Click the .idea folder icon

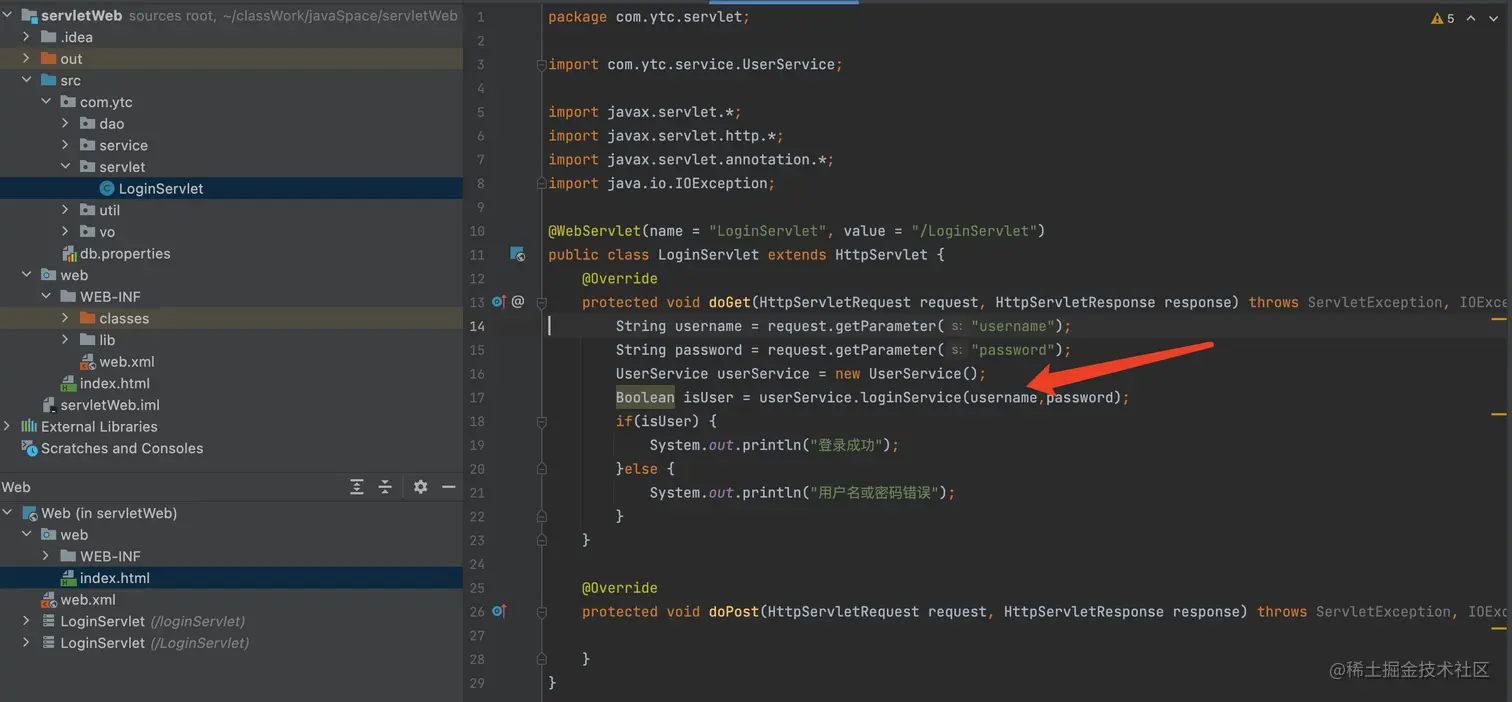point(49,38)
